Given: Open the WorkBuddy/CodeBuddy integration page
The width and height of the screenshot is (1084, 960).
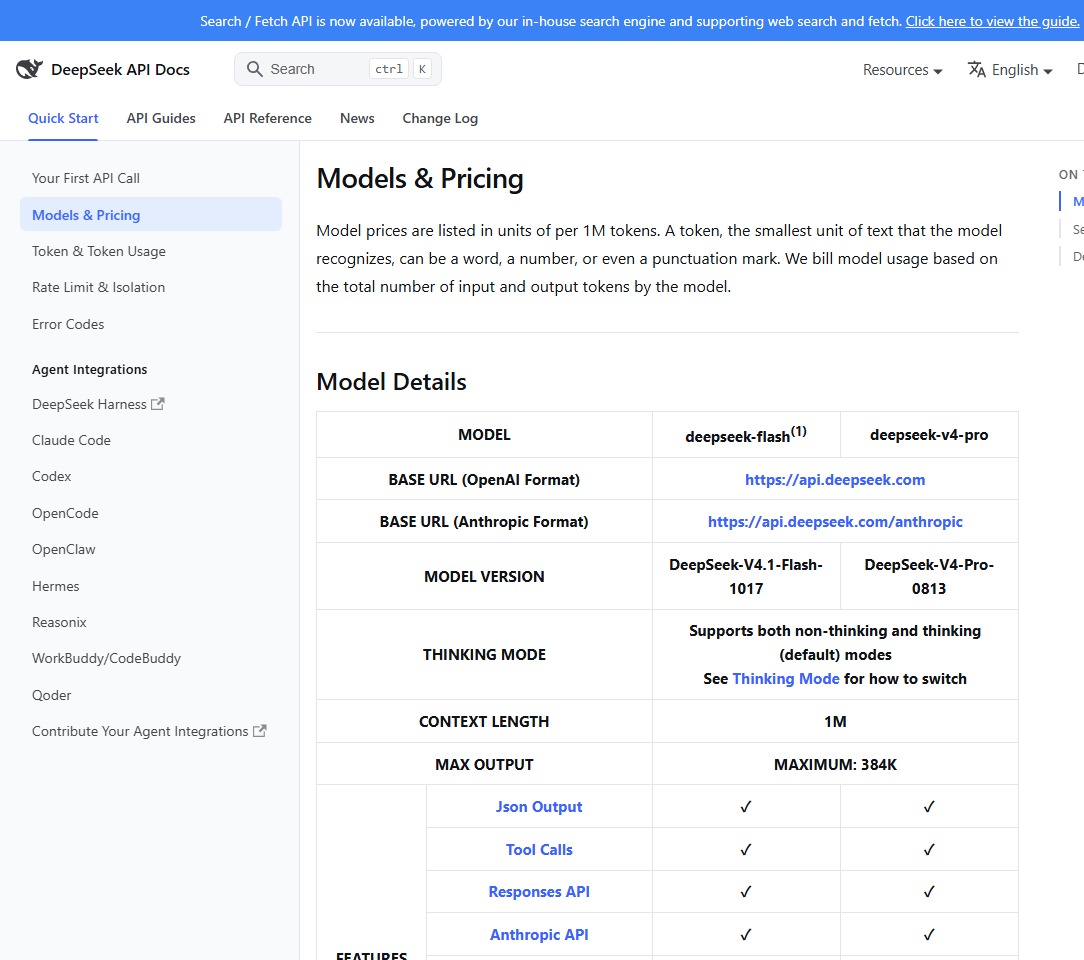Looking at the screenshot, I should click(106, 659).
